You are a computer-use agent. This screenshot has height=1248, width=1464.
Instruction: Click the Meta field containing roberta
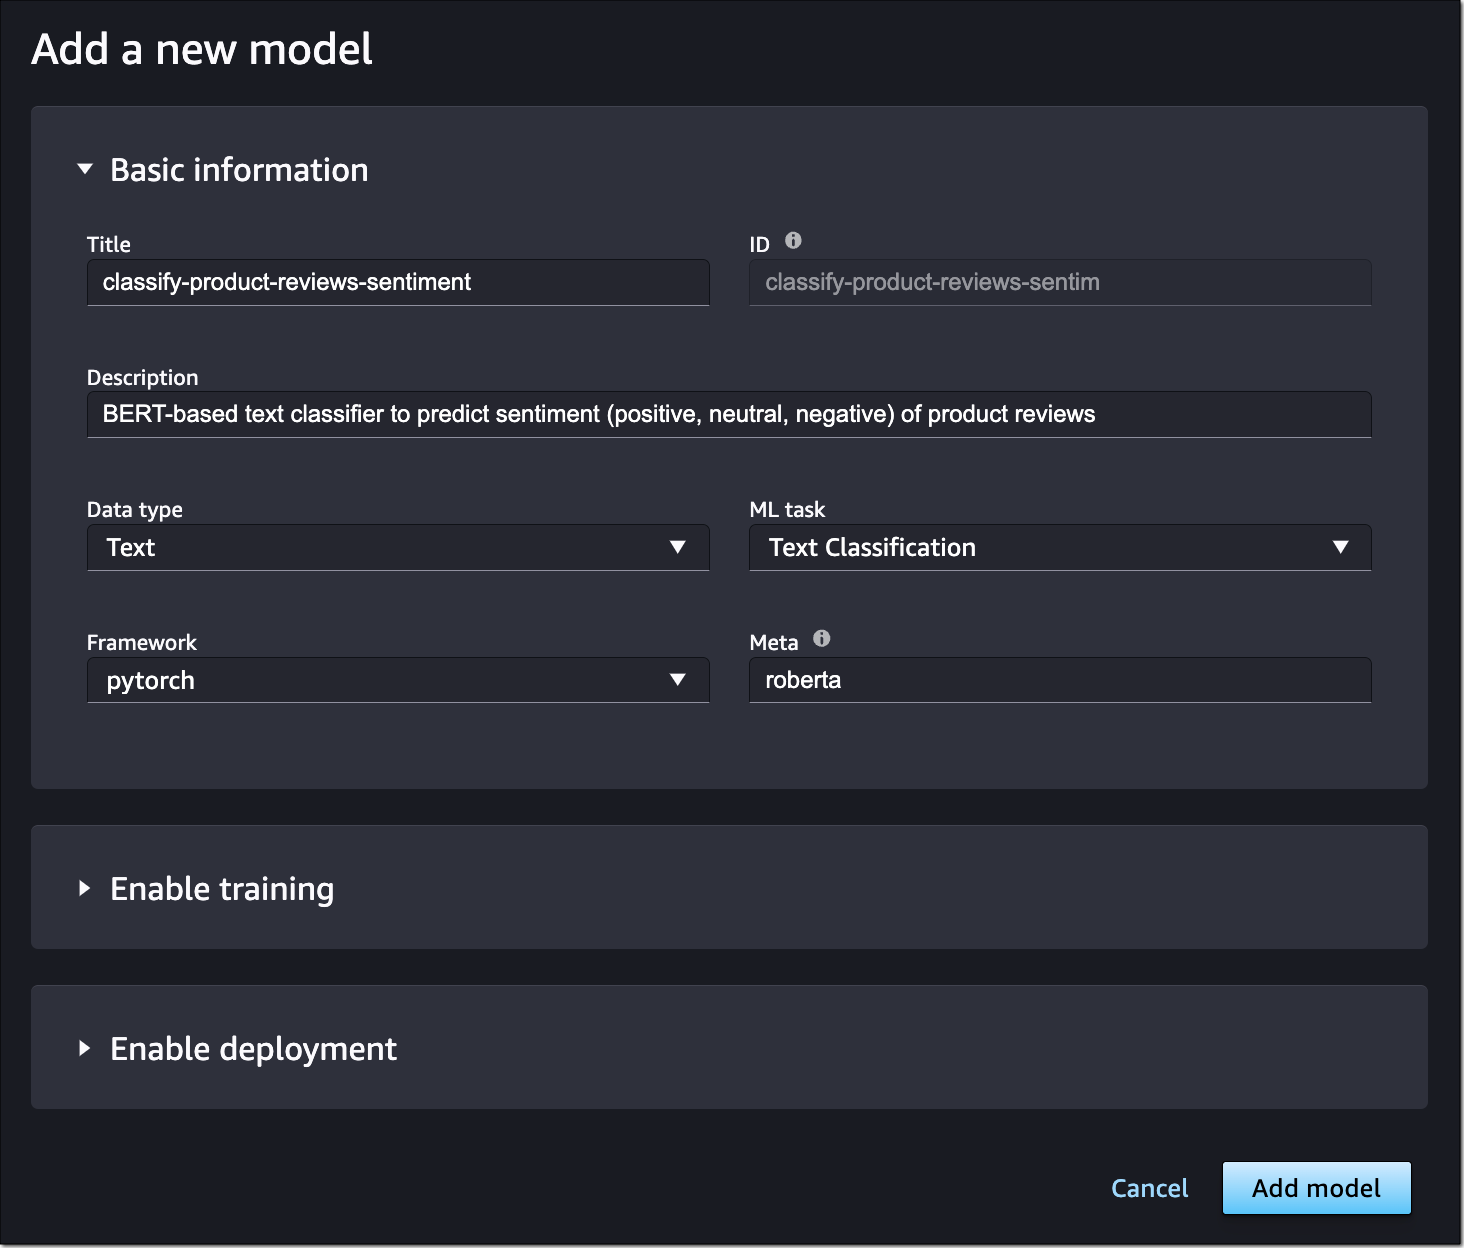pos(1060,680)
